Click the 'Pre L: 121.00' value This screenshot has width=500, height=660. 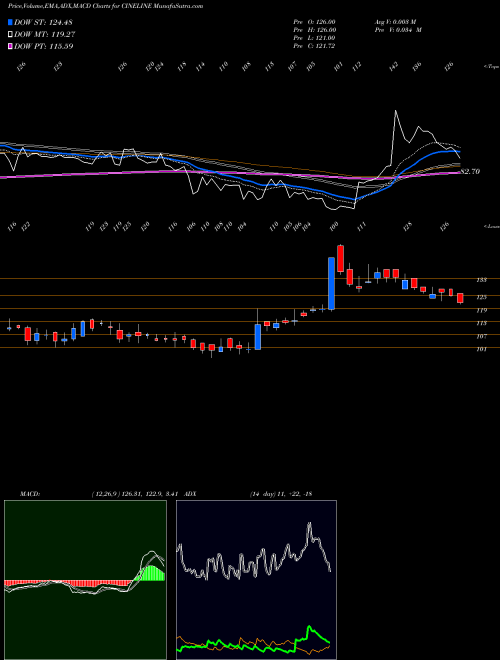point(314,37)
